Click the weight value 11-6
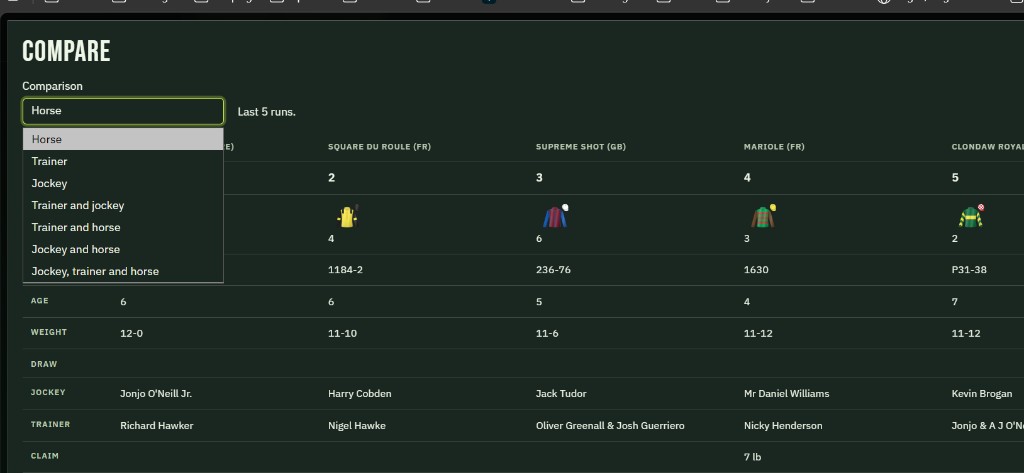This screenshot has height=473, width=1024. pyautogui.click(x=547, y=334)
